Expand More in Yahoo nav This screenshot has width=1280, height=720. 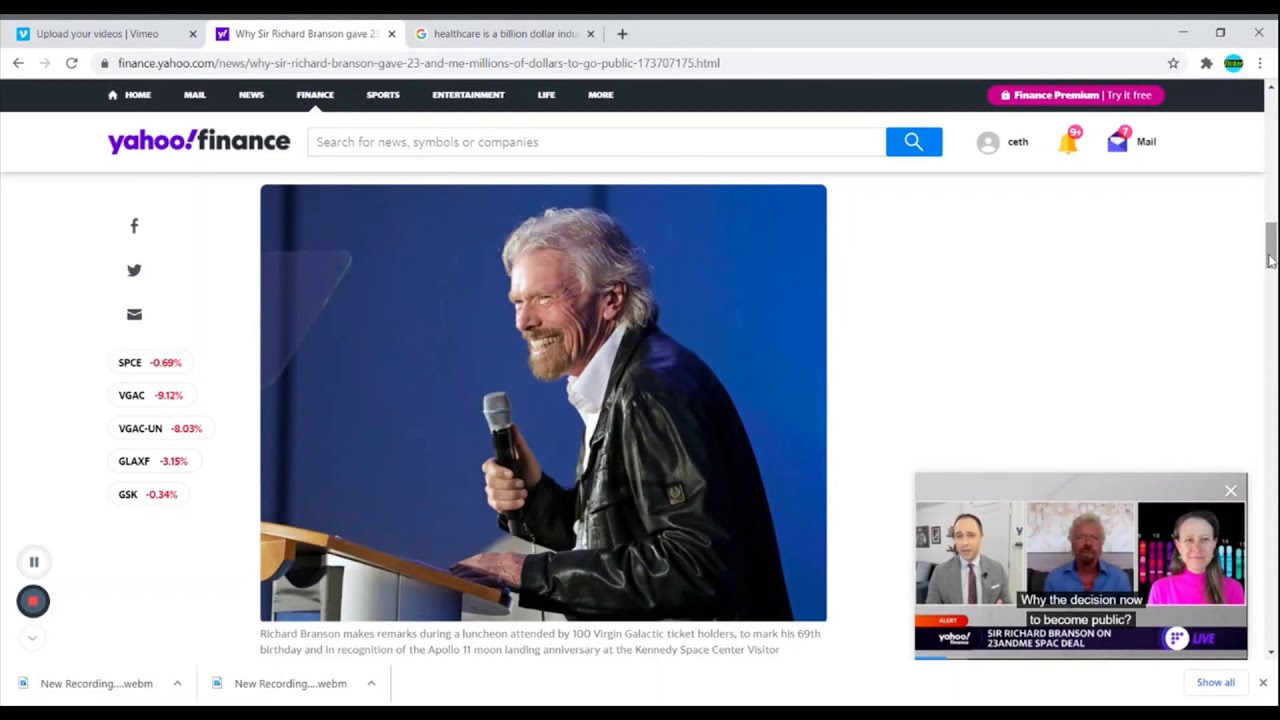click(x=601, y=95)
